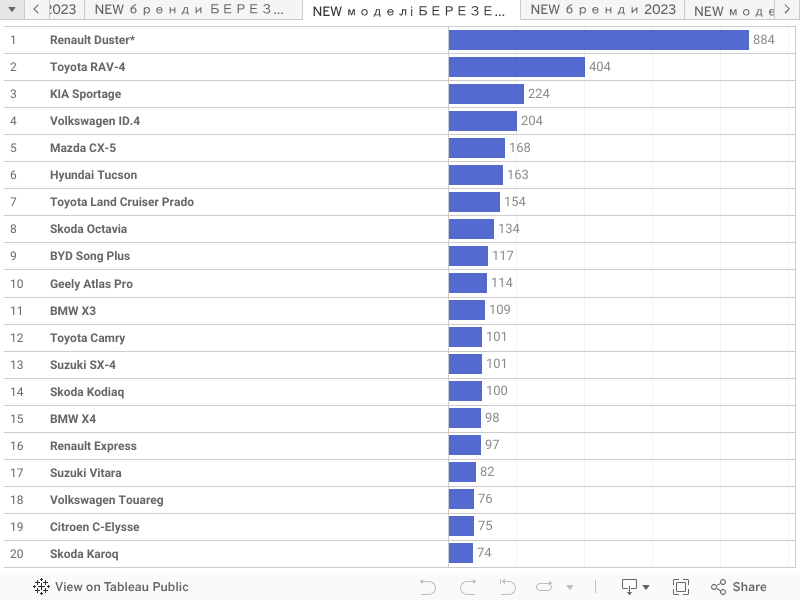Screen dimensions: 800x600
Task: Select Toyota Land Cruiser Prado label
Action: (122, 202)
